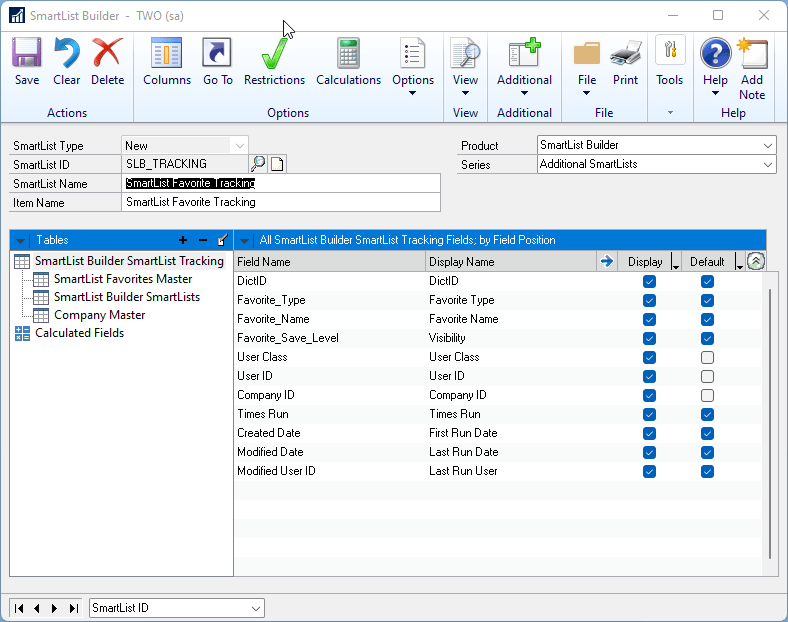
Task: Uncheck Default for Created Date row
Action: point(707,433)
